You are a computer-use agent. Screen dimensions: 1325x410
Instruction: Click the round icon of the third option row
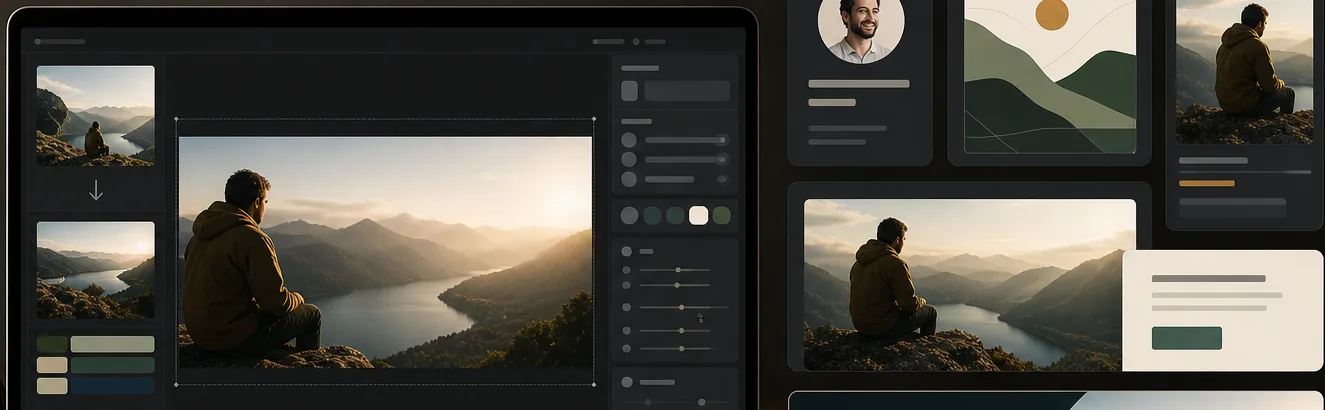coord(629,179)
